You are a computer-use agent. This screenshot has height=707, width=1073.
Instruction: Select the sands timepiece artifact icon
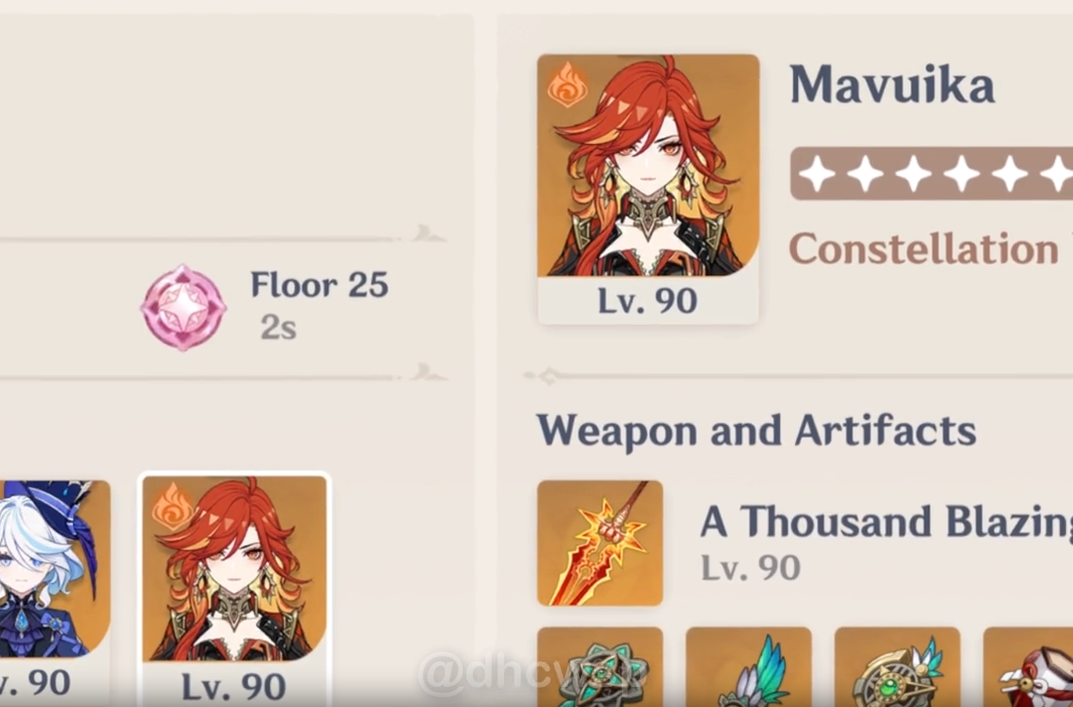(x=897, y=667)
